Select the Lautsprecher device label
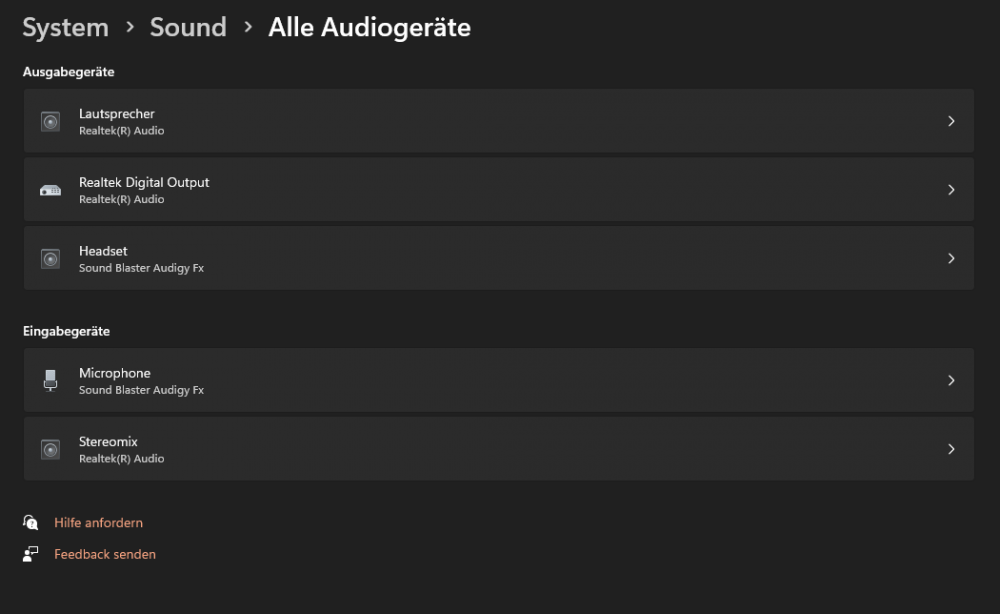 tap(117, 114)
